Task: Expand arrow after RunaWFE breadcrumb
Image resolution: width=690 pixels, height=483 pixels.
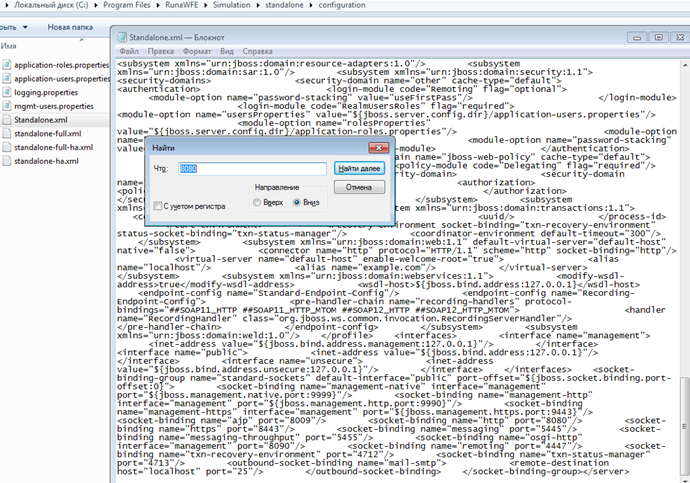Action: coord(206,5)
